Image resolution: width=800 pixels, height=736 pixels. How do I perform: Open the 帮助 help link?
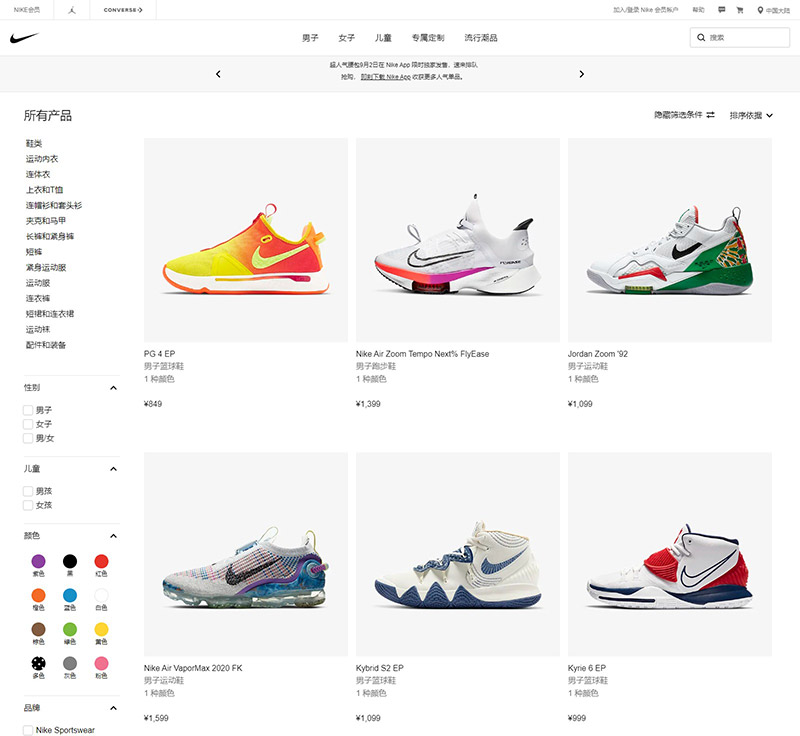click(698, 10)
